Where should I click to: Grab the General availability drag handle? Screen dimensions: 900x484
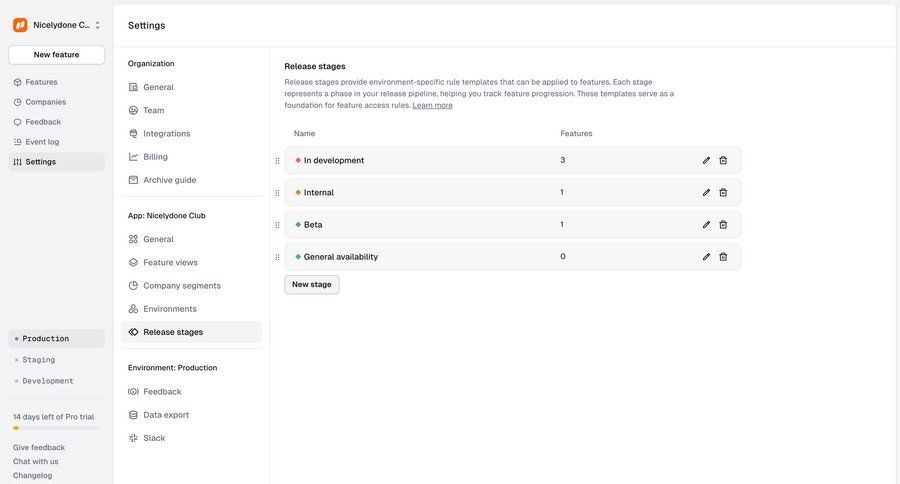coord(277,257)
